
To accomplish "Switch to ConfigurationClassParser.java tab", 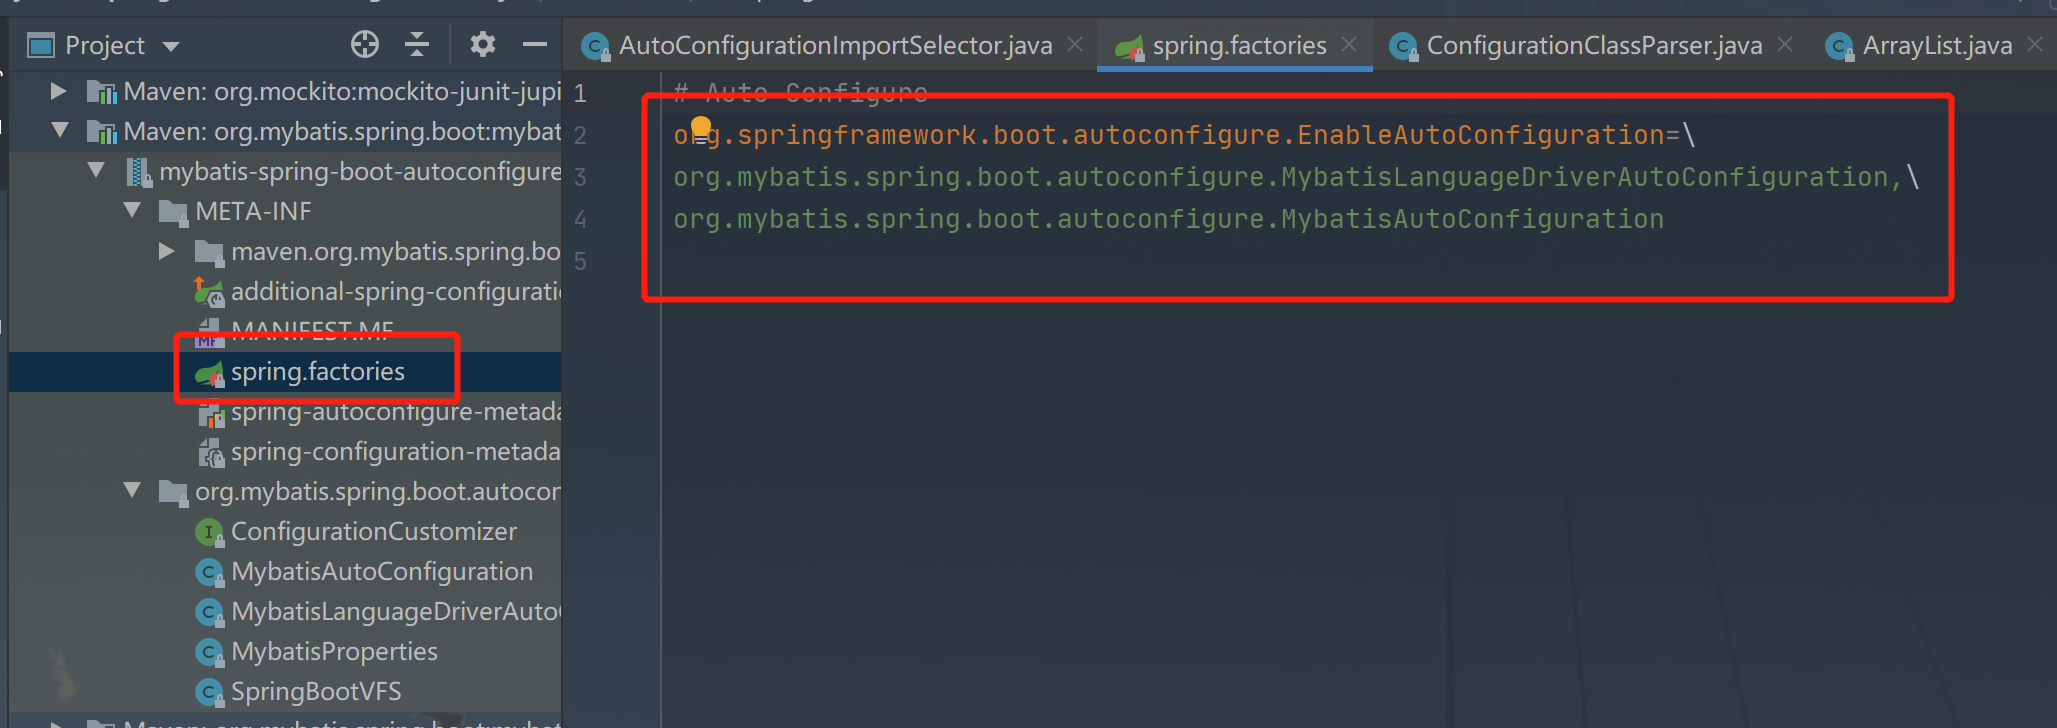I will 1594,45.
